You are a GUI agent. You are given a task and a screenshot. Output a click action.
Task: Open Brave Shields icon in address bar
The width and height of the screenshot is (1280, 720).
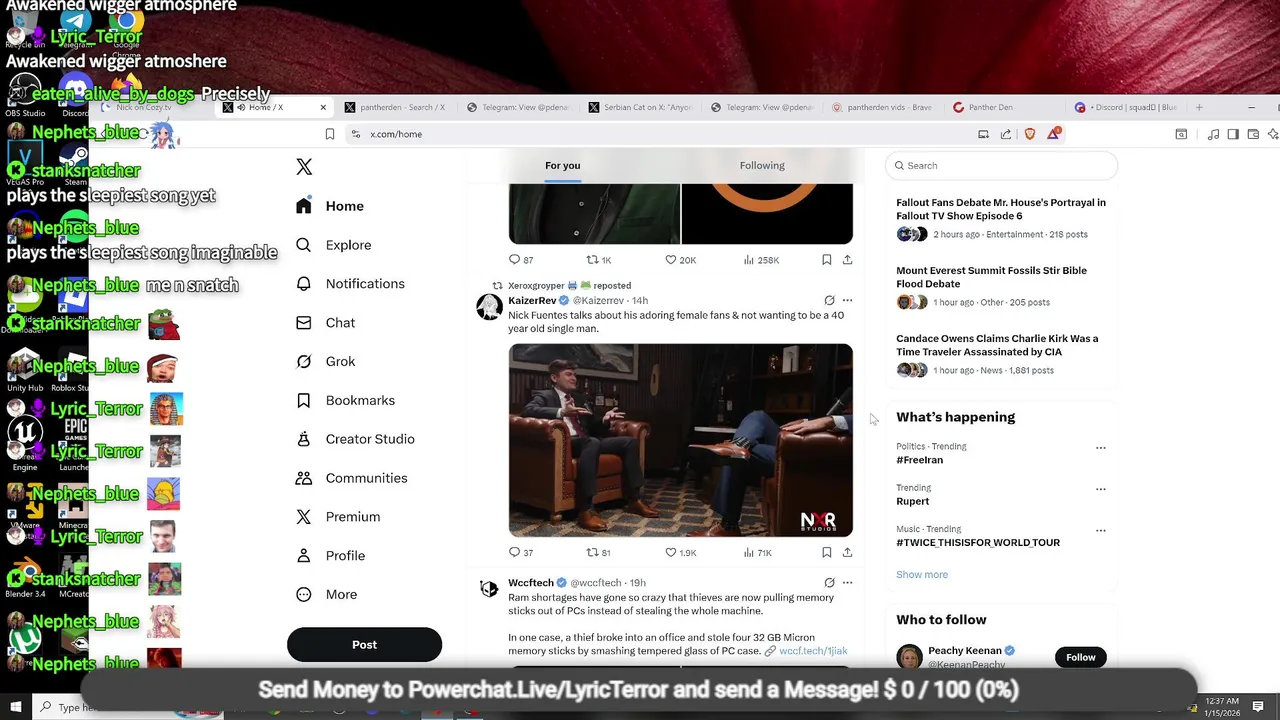pyautogui.click(x=1030, y=134)
